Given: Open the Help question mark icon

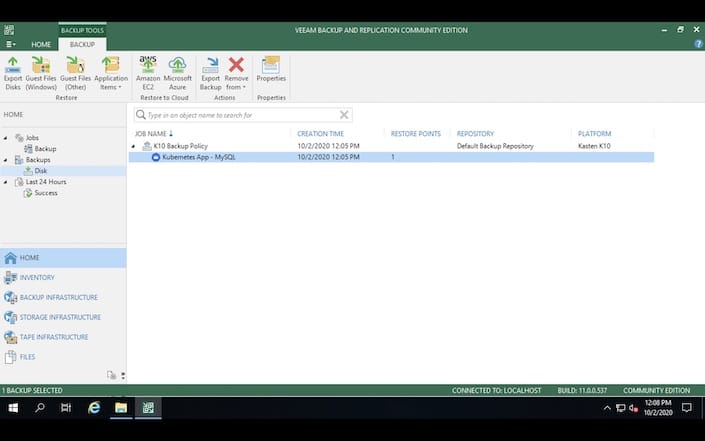Looking at the screenshot, I should tap(697, 44).
